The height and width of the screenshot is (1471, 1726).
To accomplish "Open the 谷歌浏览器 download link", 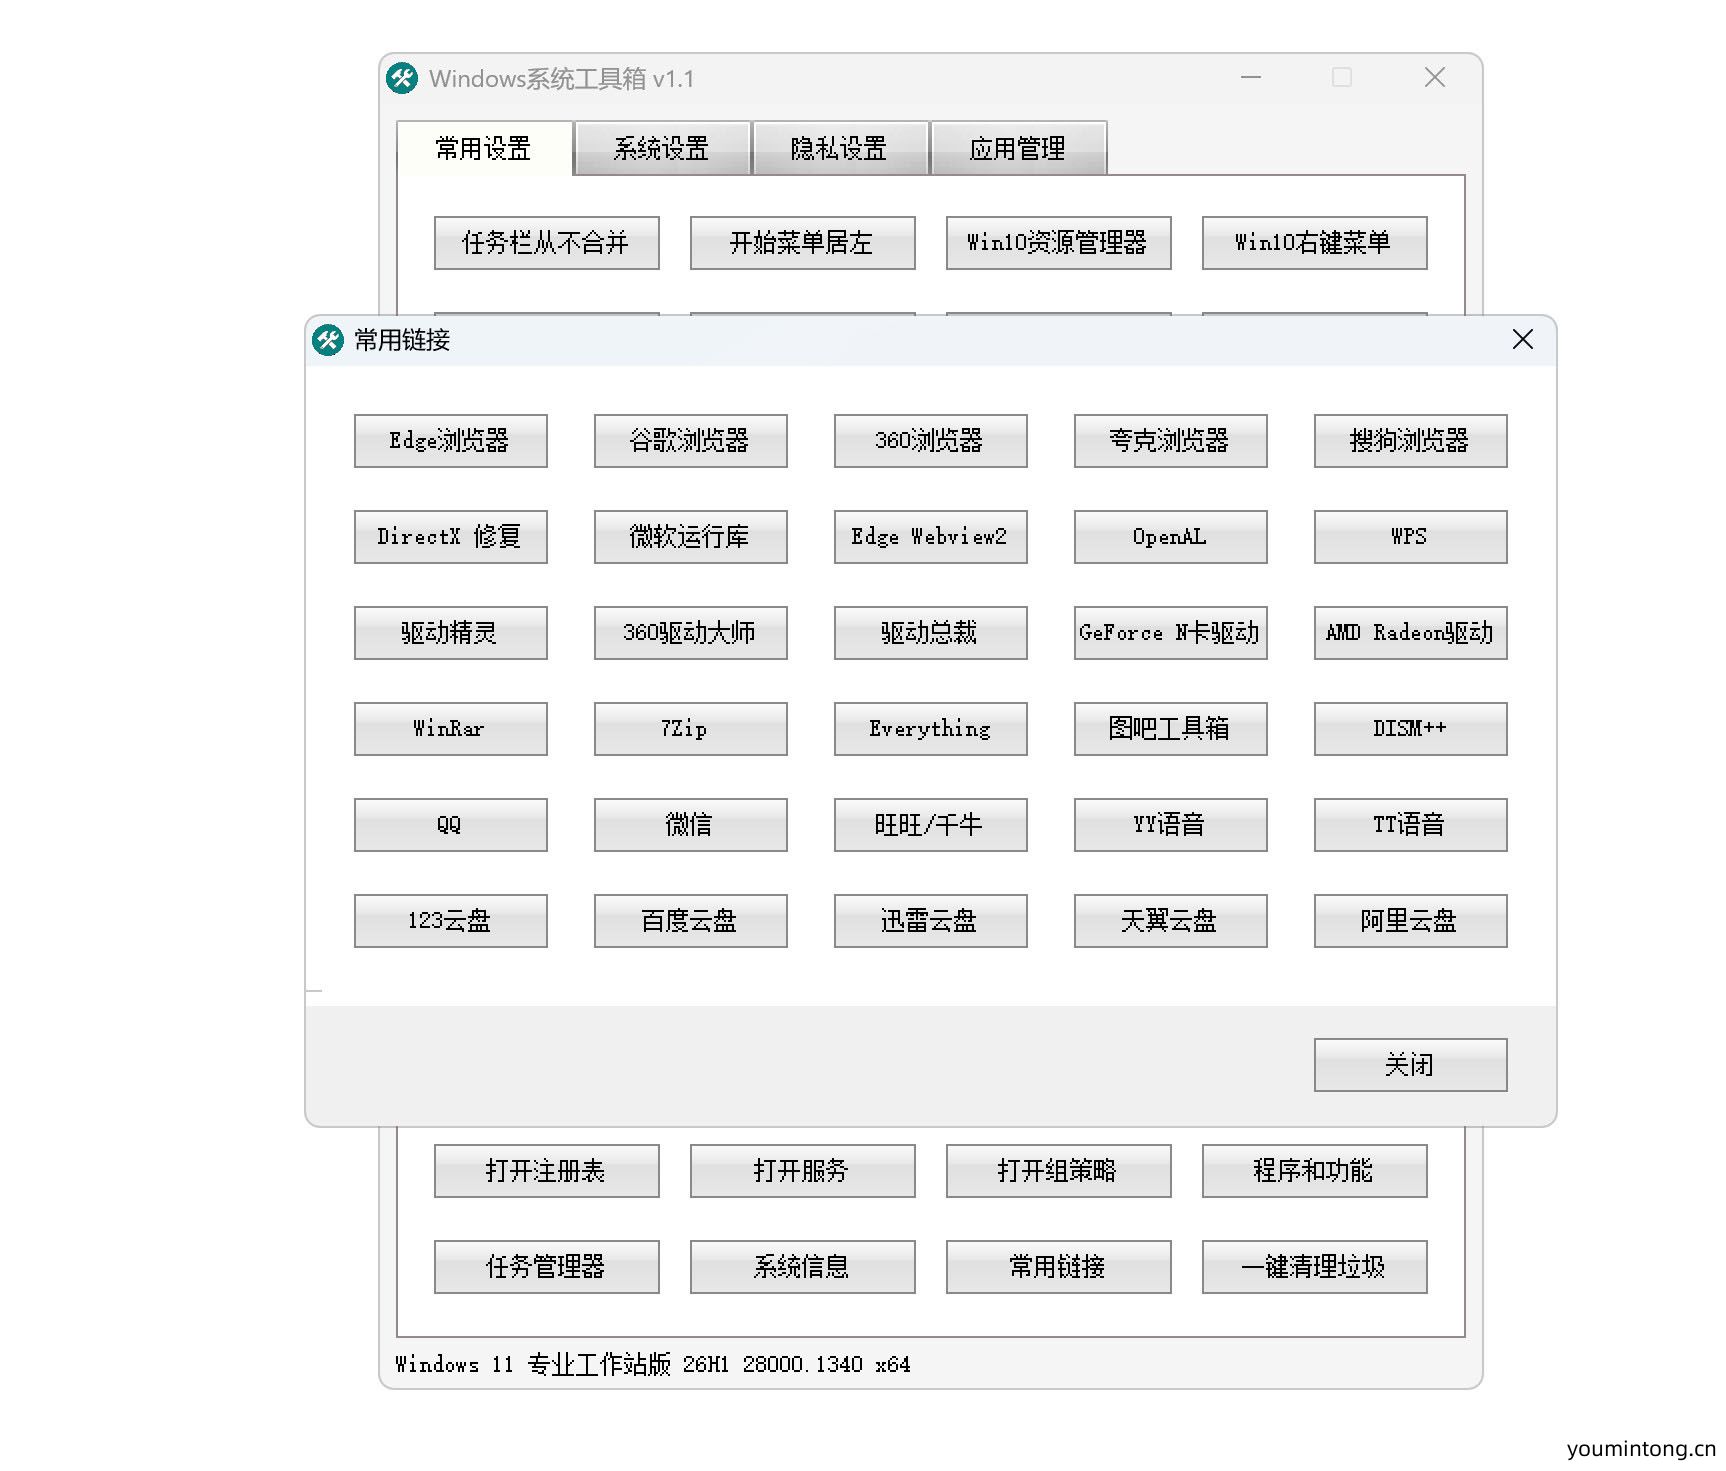I will (x=690, y=440).
